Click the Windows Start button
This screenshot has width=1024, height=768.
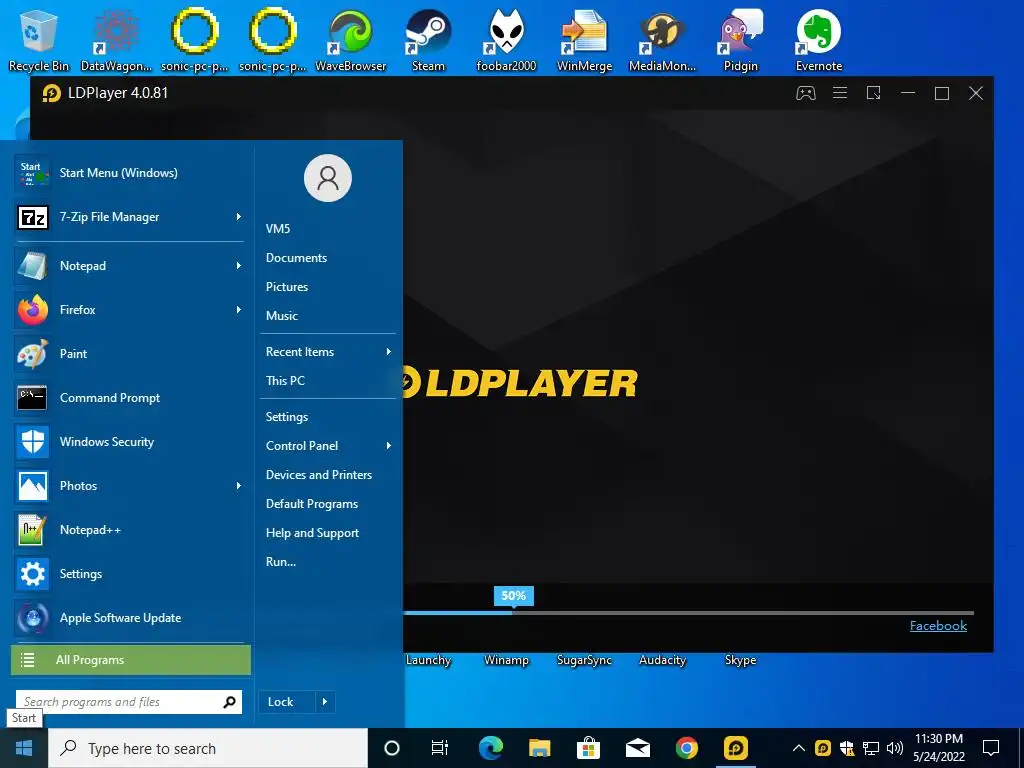(x=24, y=748)
